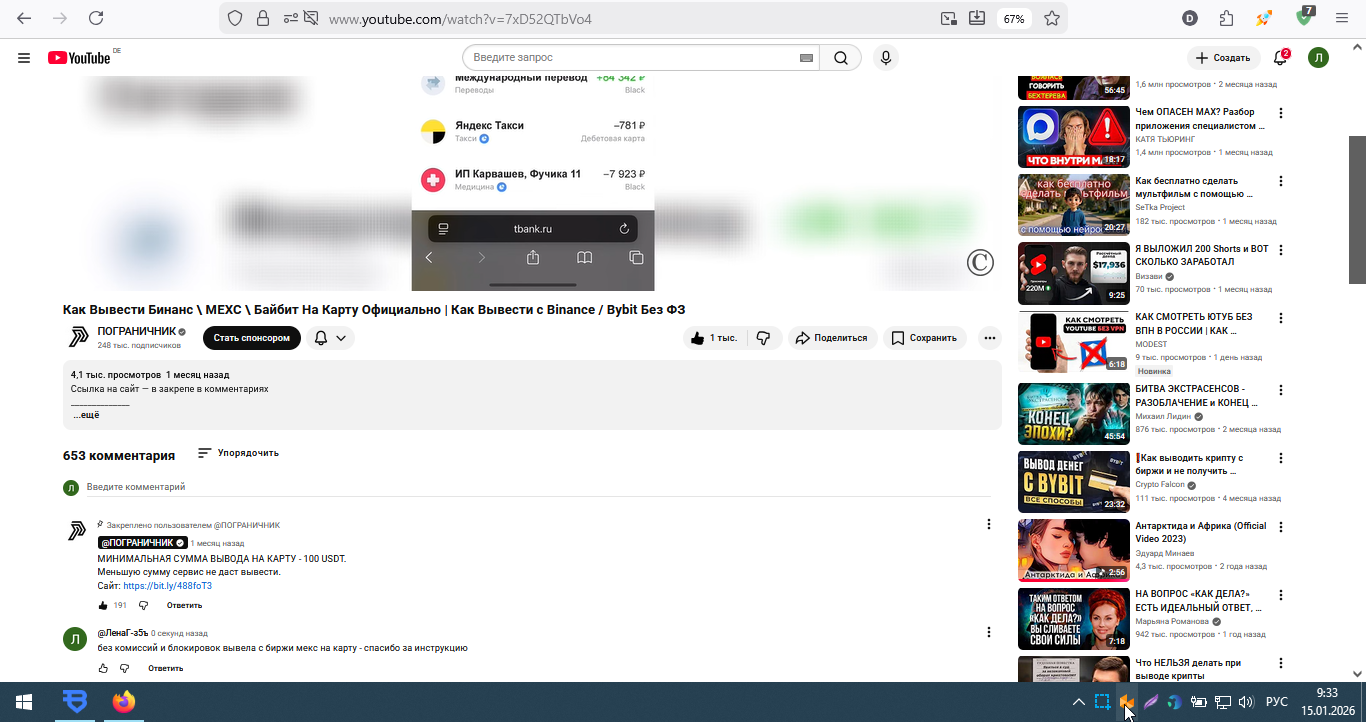This screenshot has height=722, width=1366.
Task: Open the Упорядочить comment sort dropdown
Action: click(238, 453)
